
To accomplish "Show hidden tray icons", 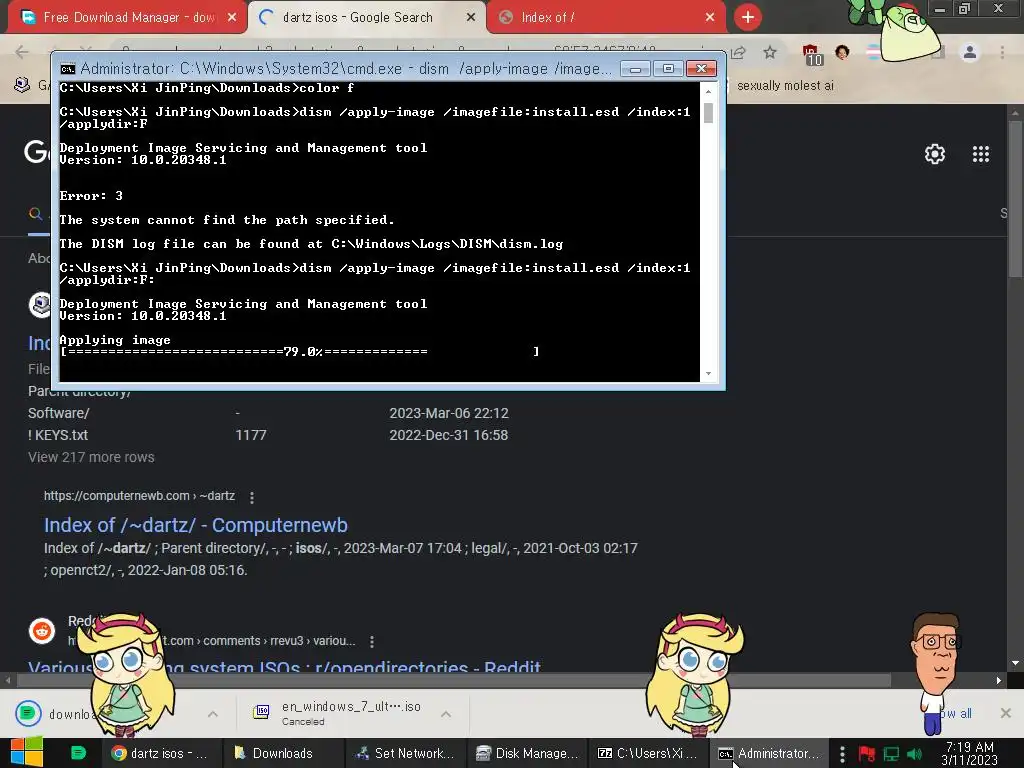I will pos(842,754).
